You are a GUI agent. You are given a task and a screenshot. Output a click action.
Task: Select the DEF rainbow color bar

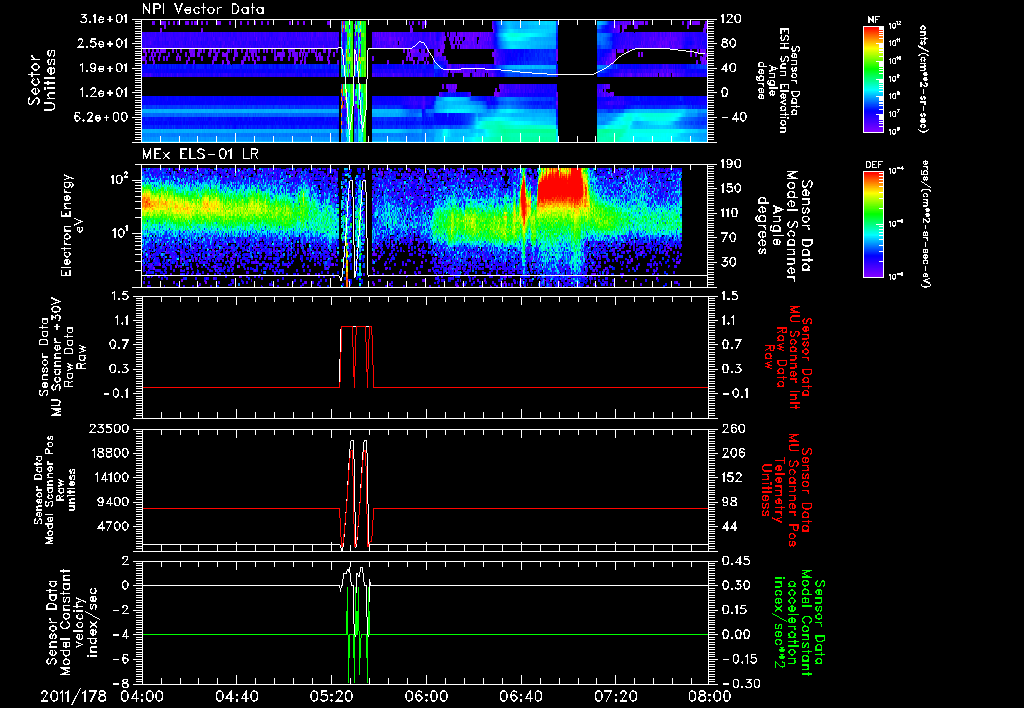(873, 224)
